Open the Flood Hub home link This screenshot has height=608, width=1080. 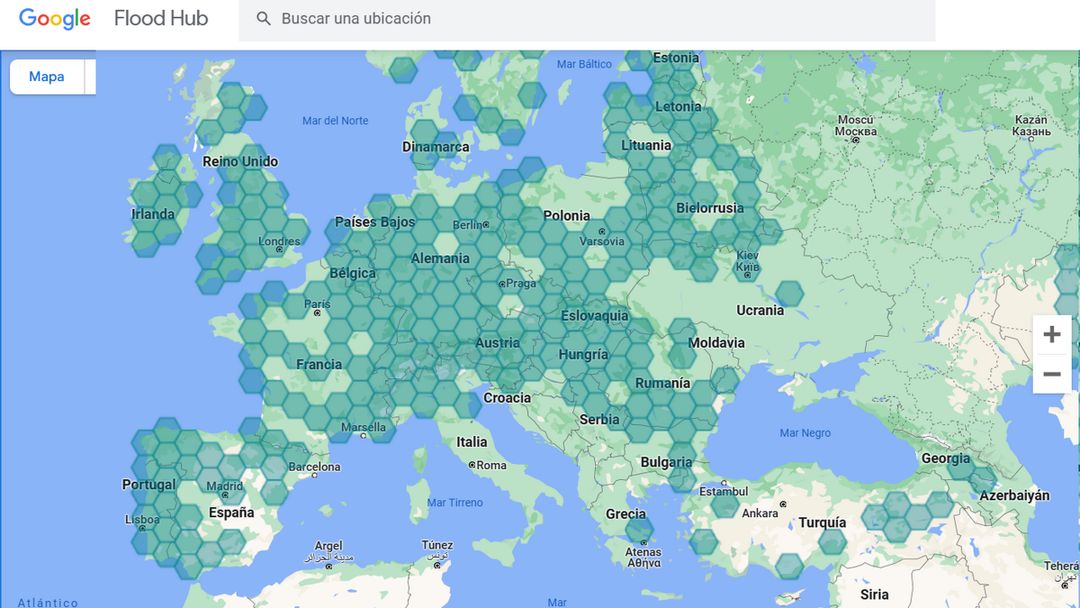[160, 18]
